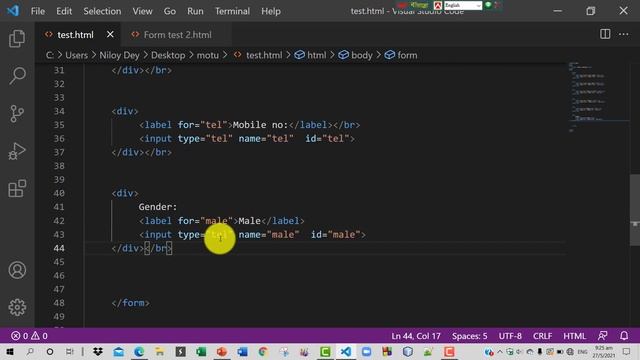Open Task View in taskbar
The image size is (640, 360).
70,351
